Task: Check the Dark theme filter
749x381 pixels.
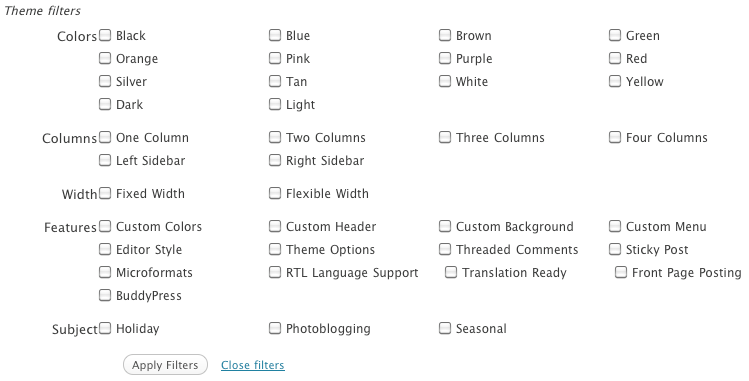Action: click(x=105, y=104)
